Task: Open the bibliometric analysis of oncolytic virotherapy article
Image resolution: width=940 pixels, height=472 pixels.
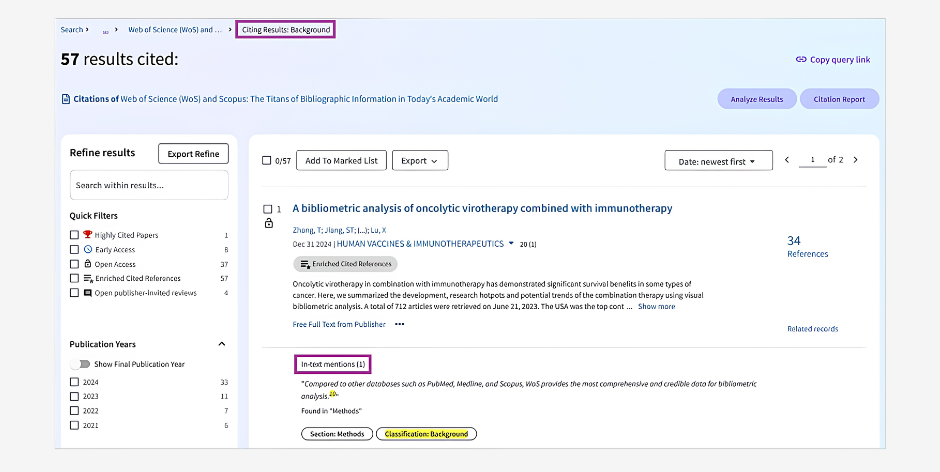Action: (x=482, y=208)
